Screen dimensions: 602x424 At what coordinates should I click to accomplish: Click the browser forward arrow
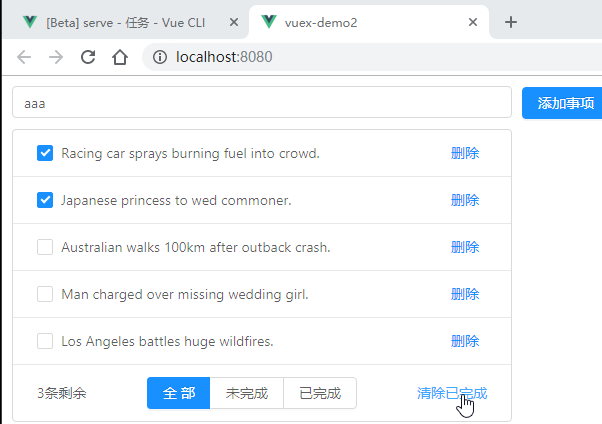point(56,57)
